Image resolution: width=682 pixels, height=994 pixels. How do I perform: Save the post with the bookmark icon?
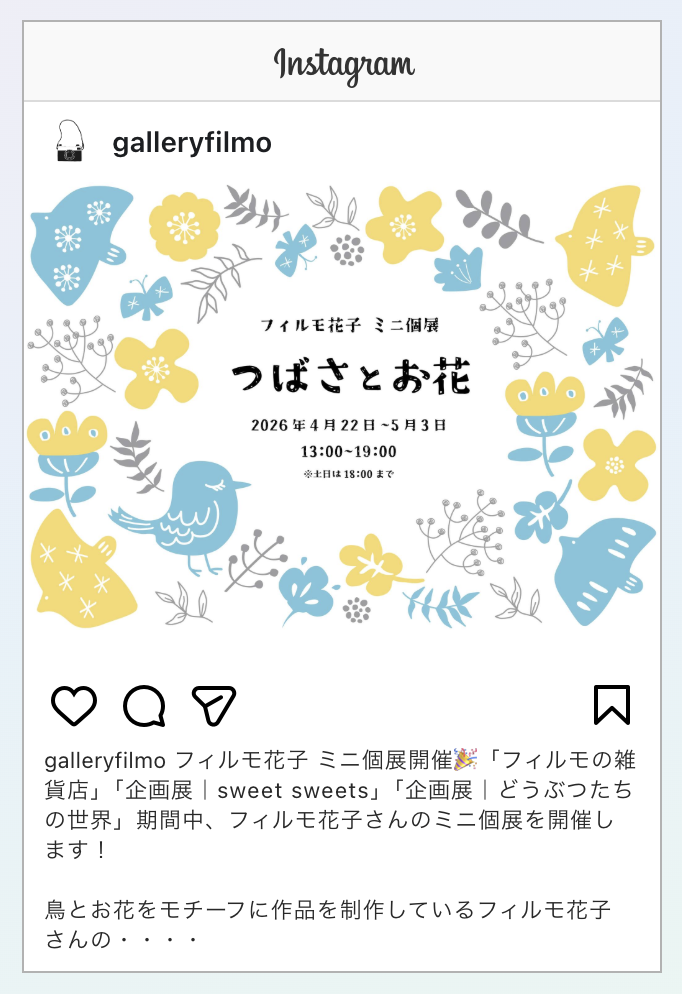tap(612, 704)
